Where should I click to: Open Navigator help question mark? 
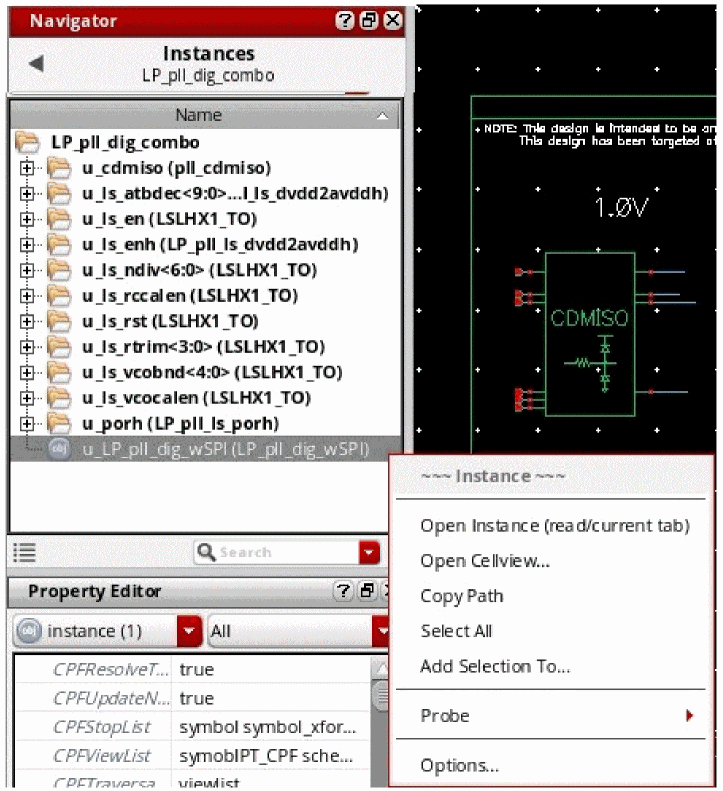click(x=345, y=21)
